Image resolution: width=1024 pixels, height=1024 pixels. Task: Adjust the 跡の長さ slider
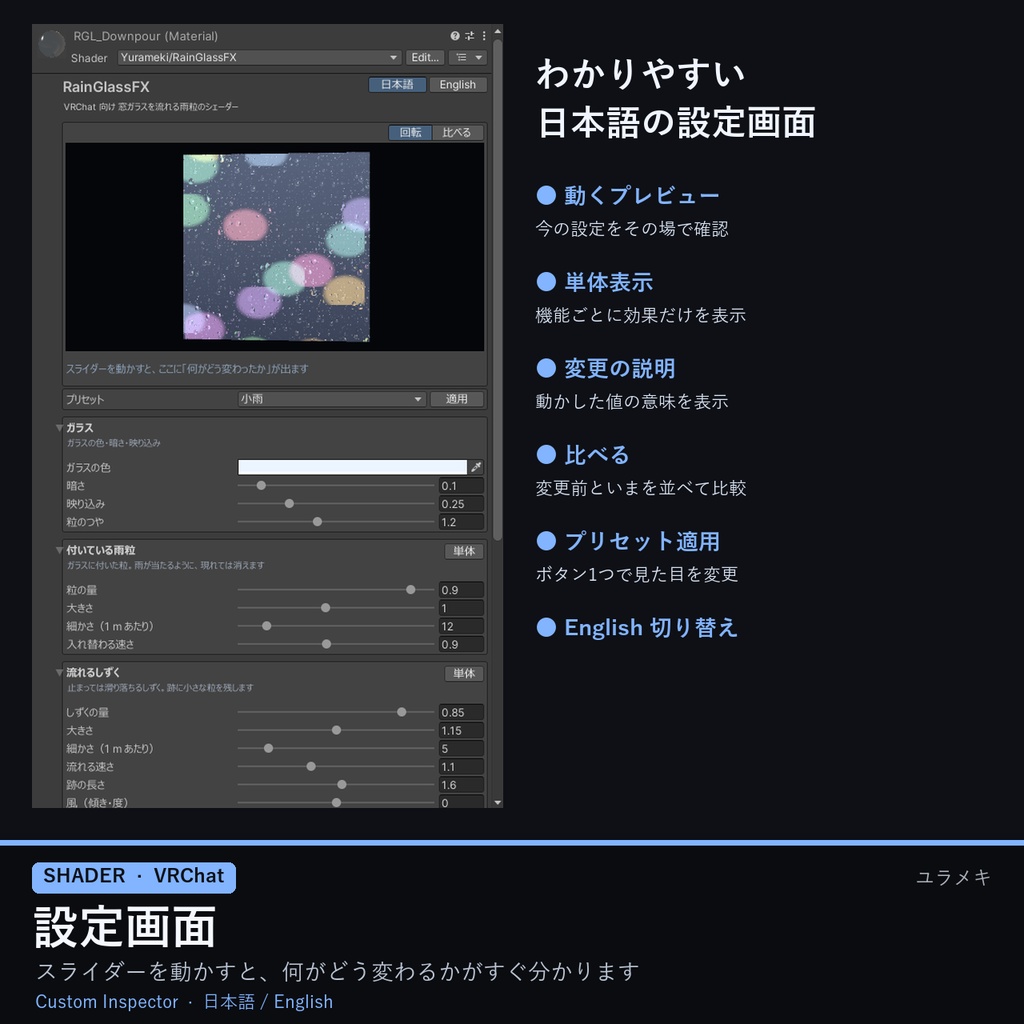click(x=336, y=785)
